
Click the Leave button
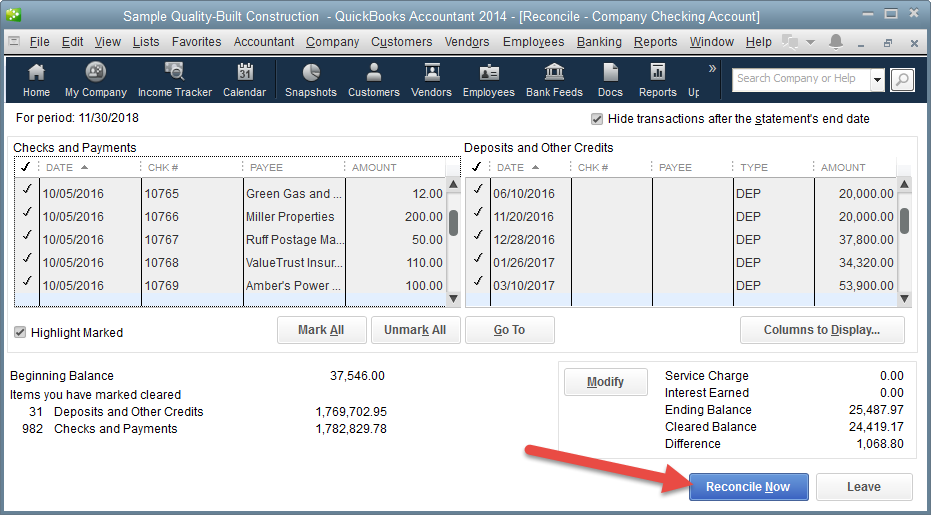(x=863, y=486)
